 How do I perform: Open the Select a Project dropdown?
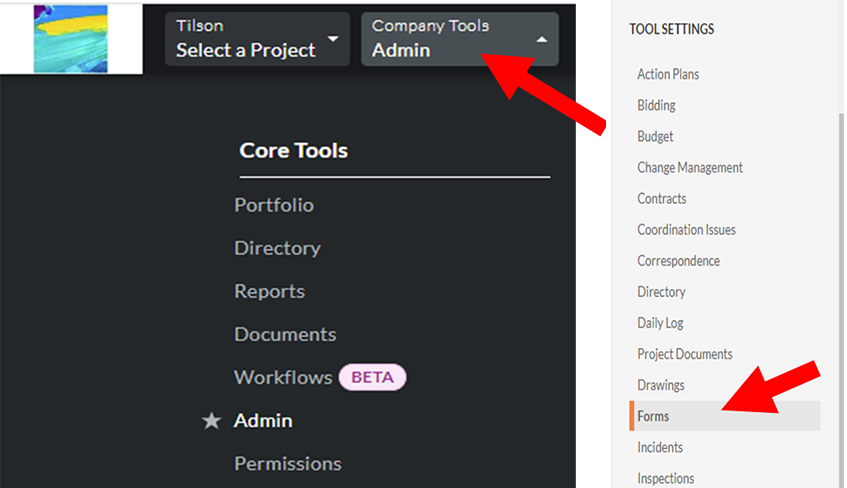pyautogui.click(x=257, y=39)
